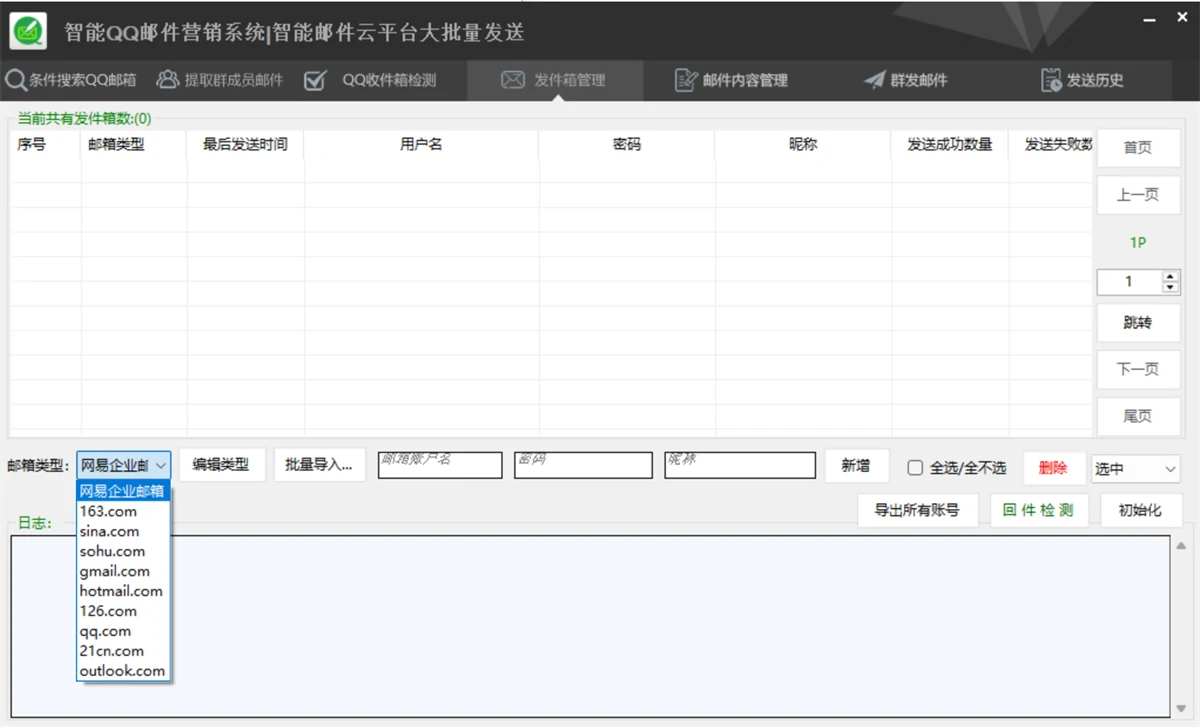The height and width of the screenshot is (727, 1200).
Task: Click the 发件箱管理 envelope icon
Action: click(x=513, y=80)
